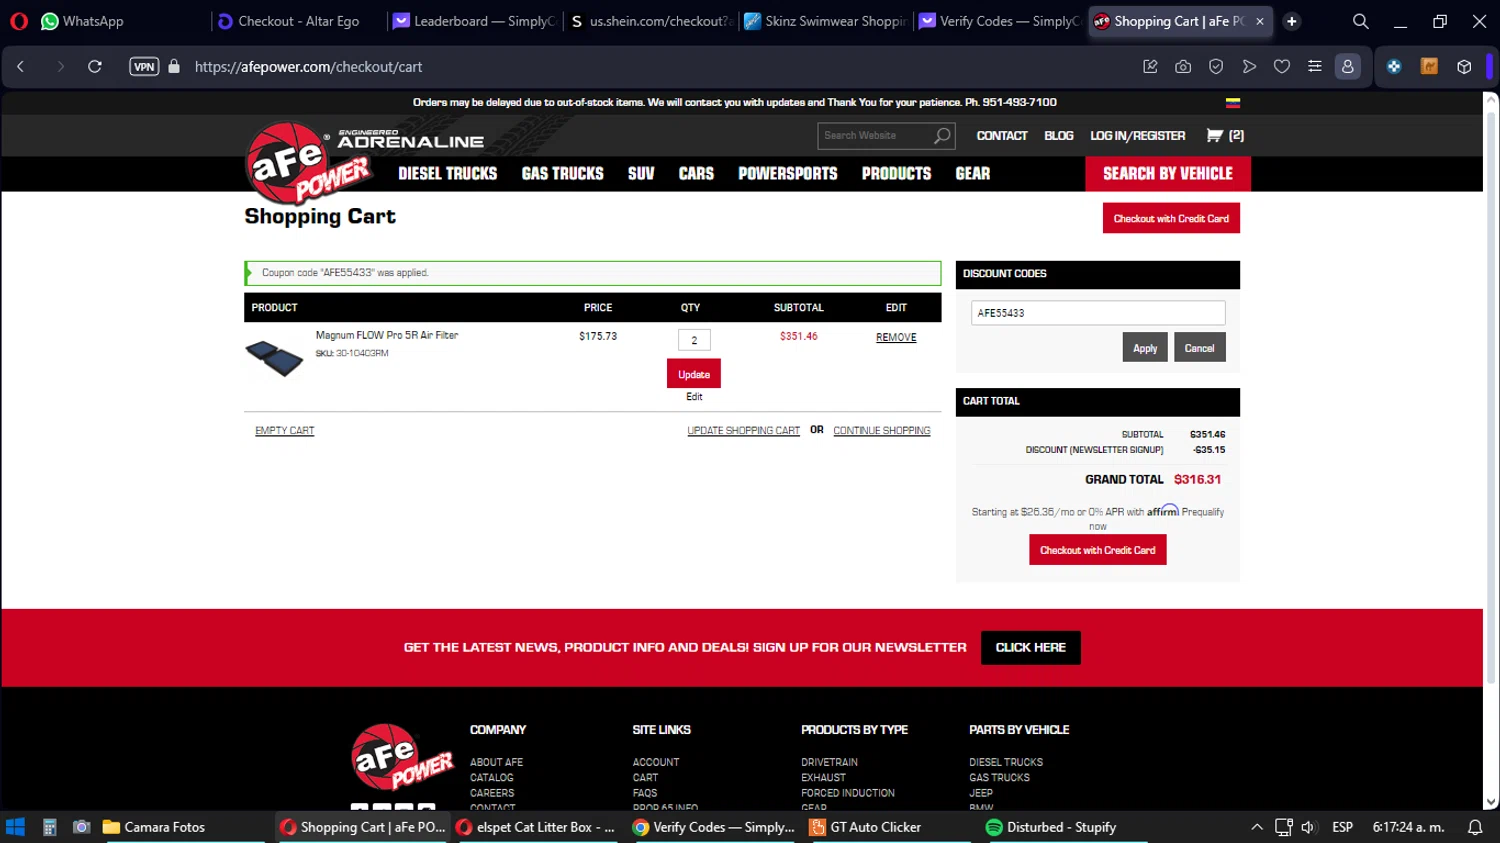Screen dimensions: 1500x843
Task: Click the aFe Power logo in header
Action: point(307,163)
